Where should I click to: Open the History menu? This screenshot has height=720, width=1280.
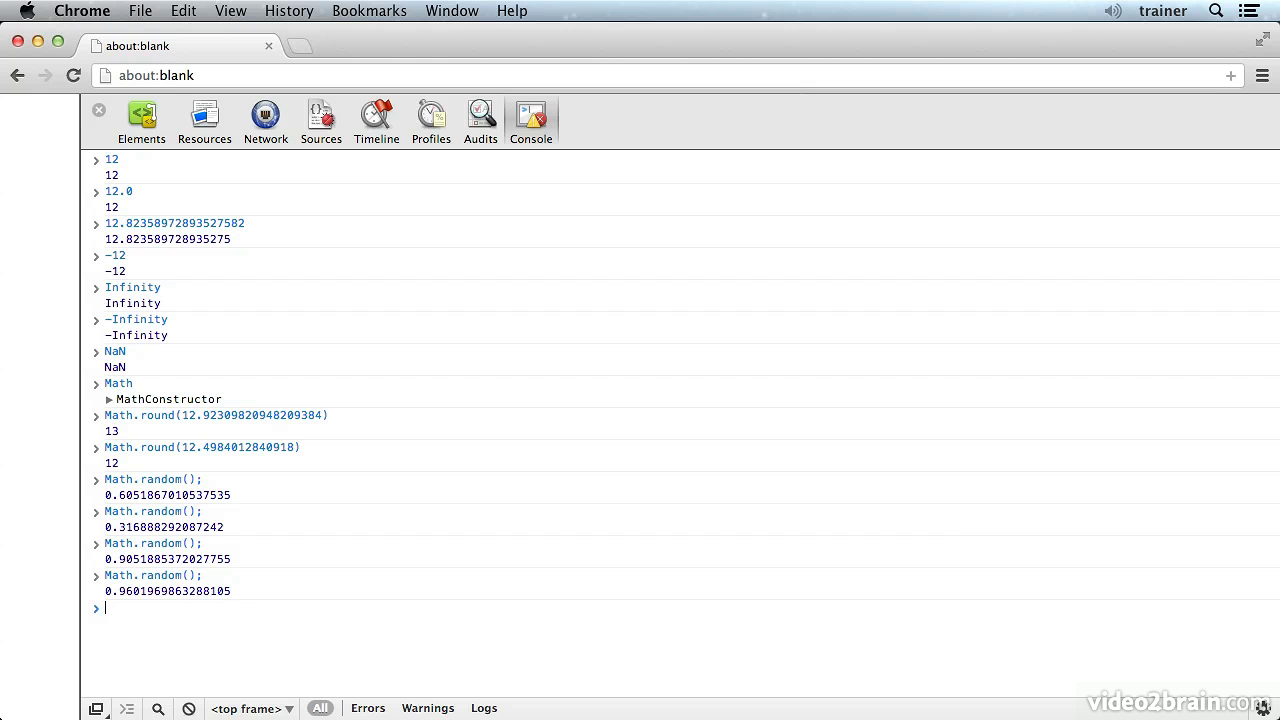point(289,11)
